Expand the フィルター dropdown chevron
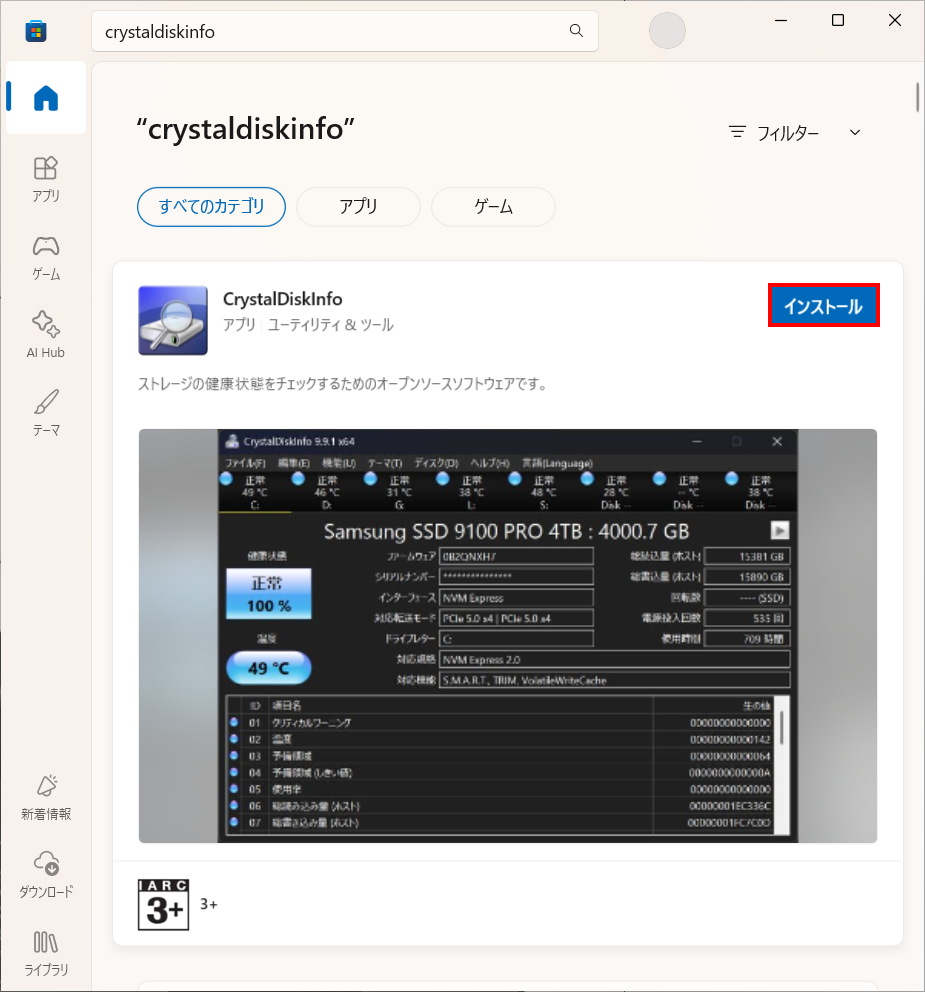Viewport: 925px width, 992px height. pos(855,132)
